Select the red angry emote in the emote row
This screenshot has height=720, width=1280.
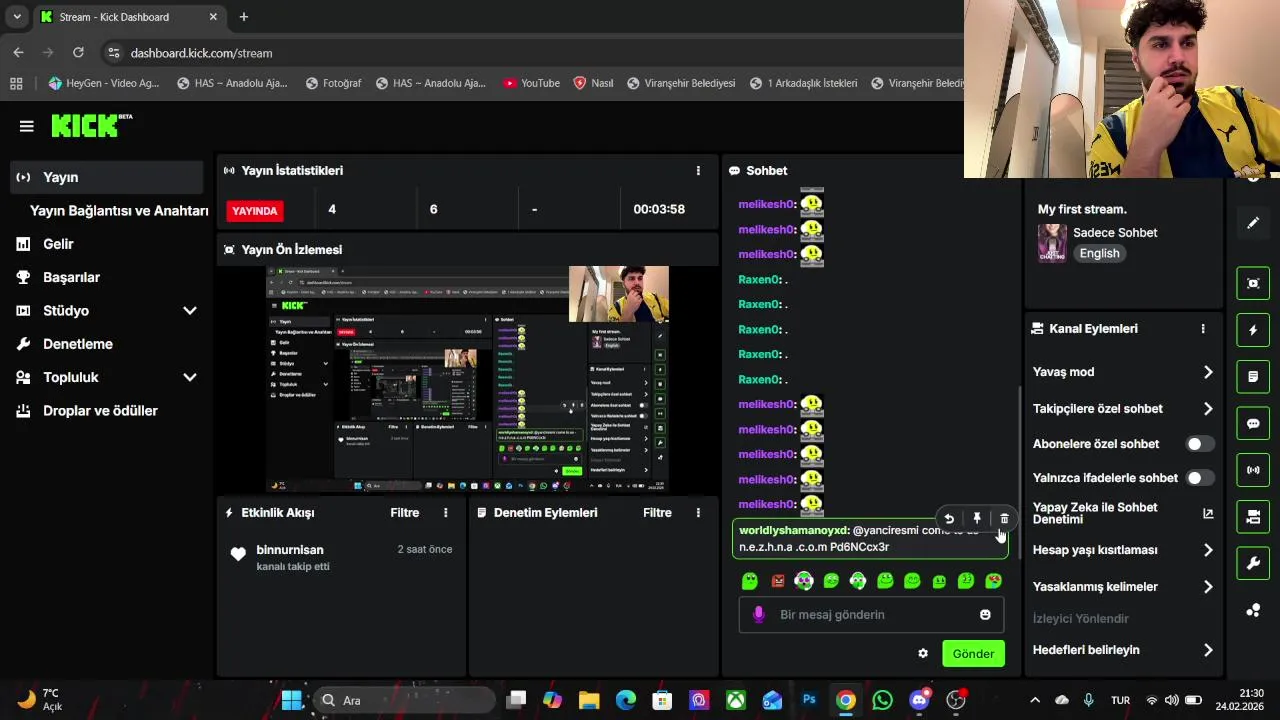click(x=777, y=581)
